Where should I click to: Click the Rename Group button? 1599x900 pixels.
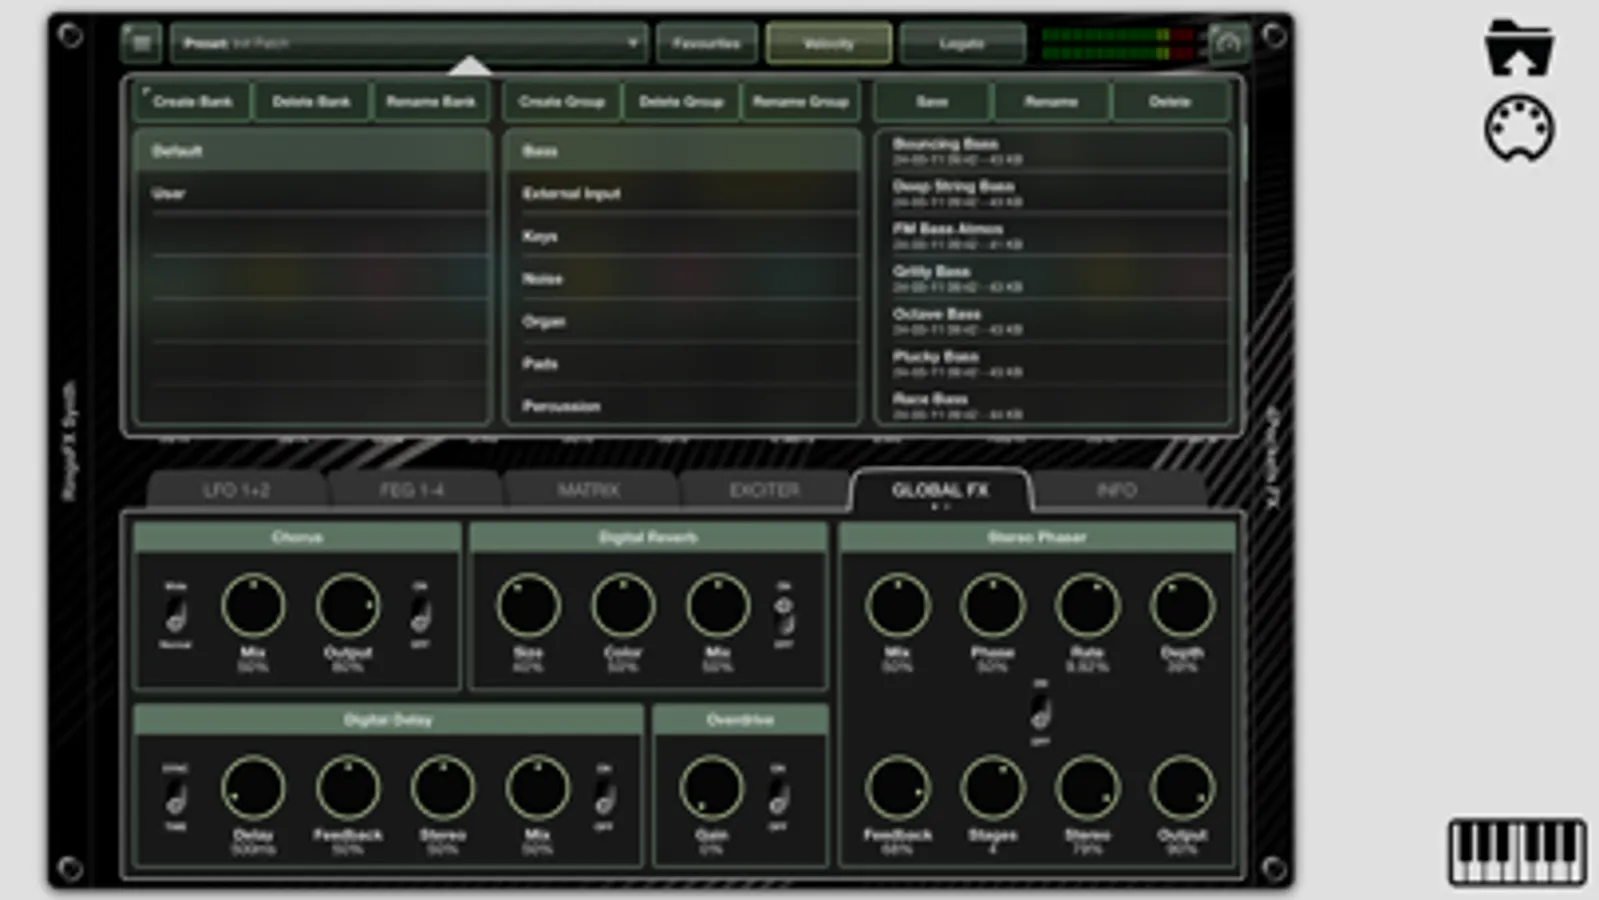(801, 101)
